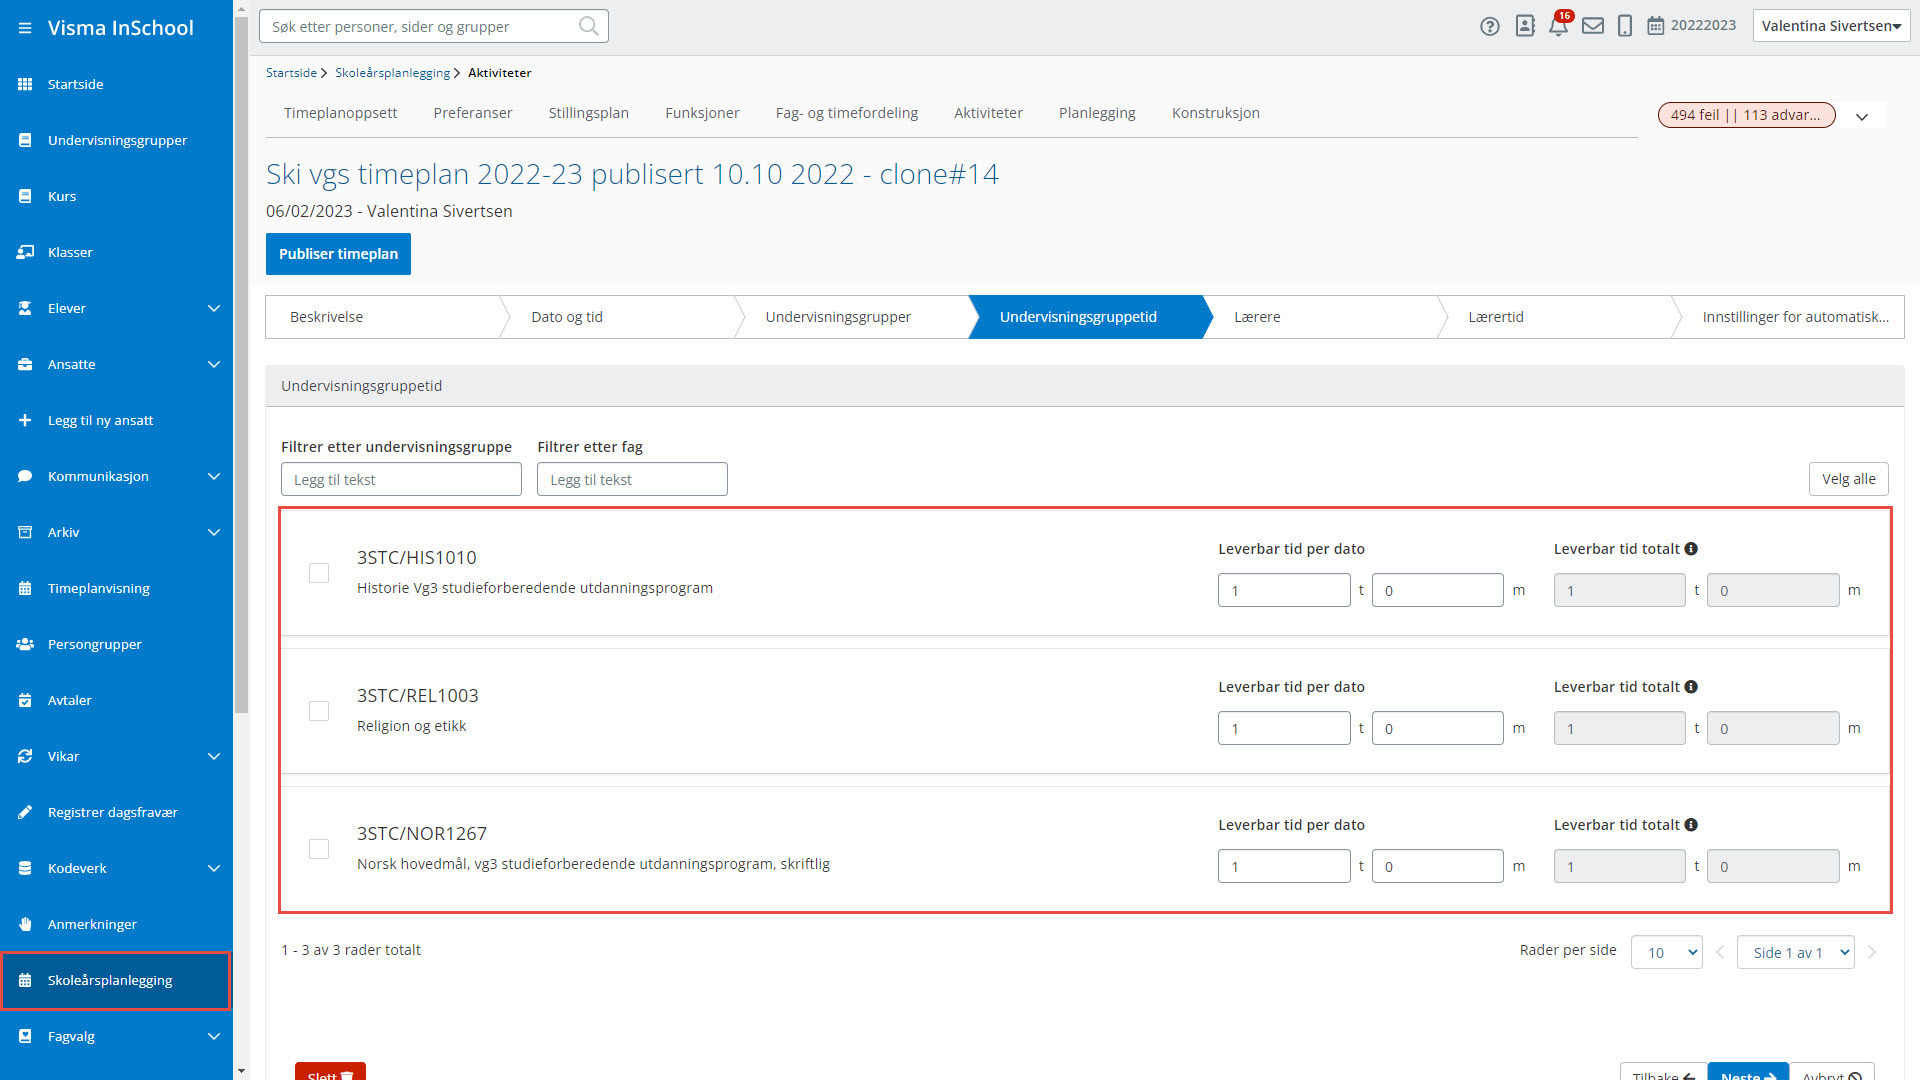
Task: Click the Registrer dagsfravær pencil icon
Action: point(25,812)
